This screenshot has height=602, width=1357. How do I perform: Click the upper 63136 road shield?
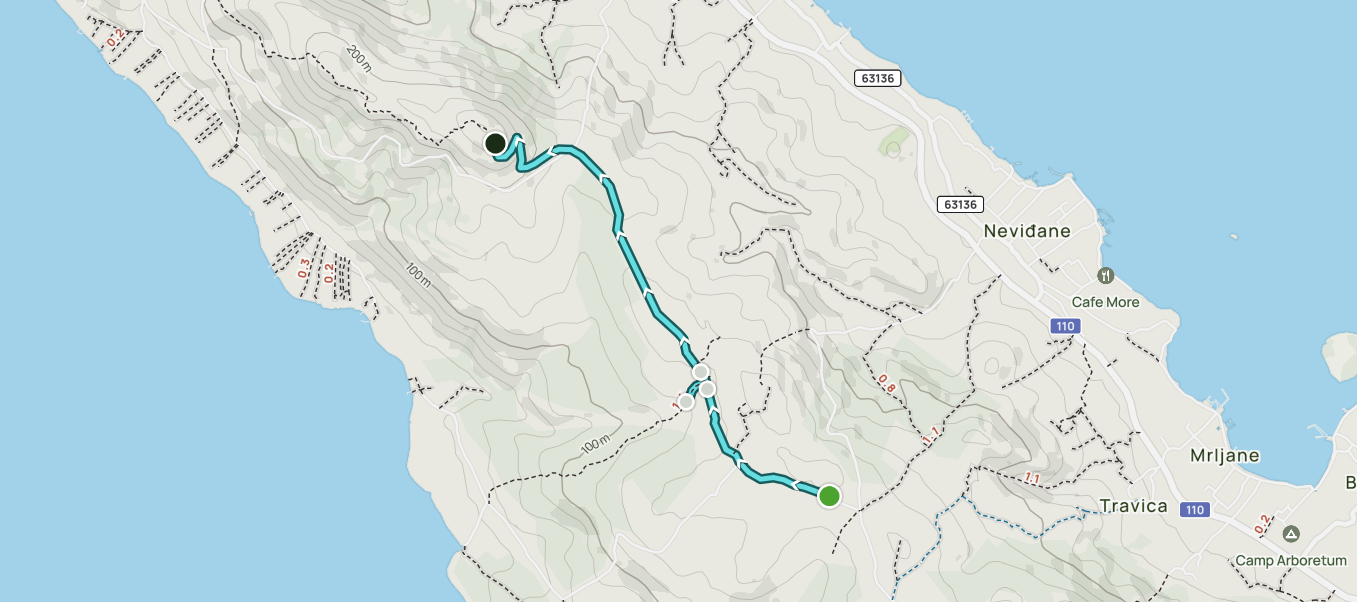pyautogui.click(x=879, y=78)
